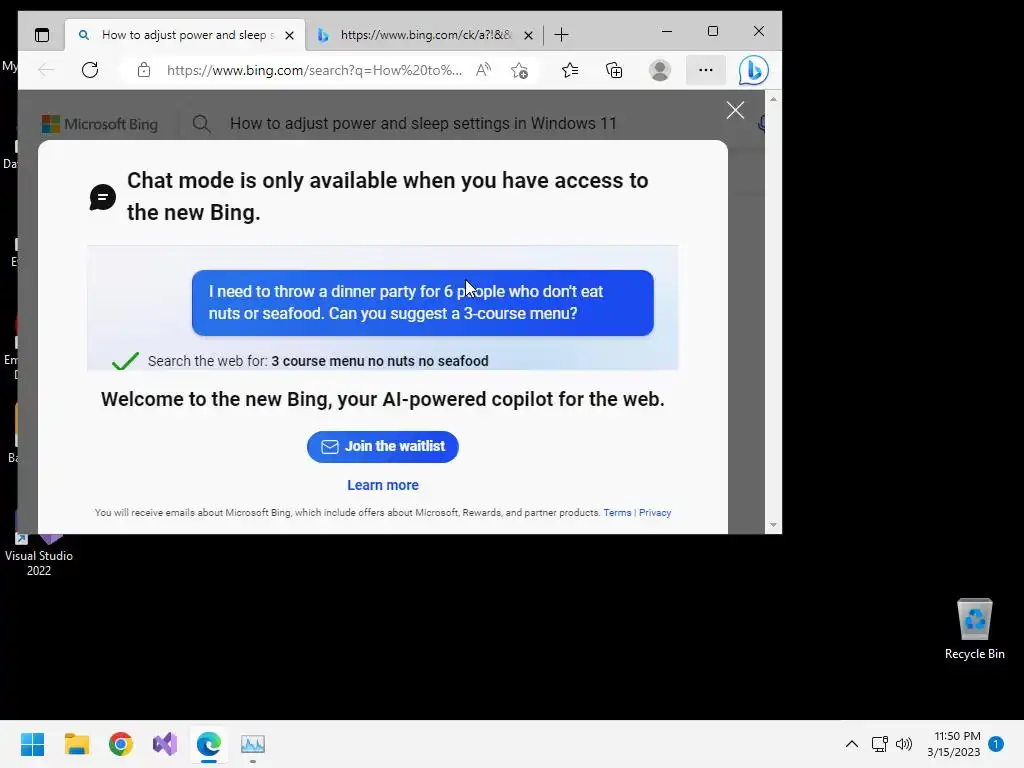Viewport: 1024px width, 768px height.
Task: Click the address bar URL
Action: pos(314,70)
